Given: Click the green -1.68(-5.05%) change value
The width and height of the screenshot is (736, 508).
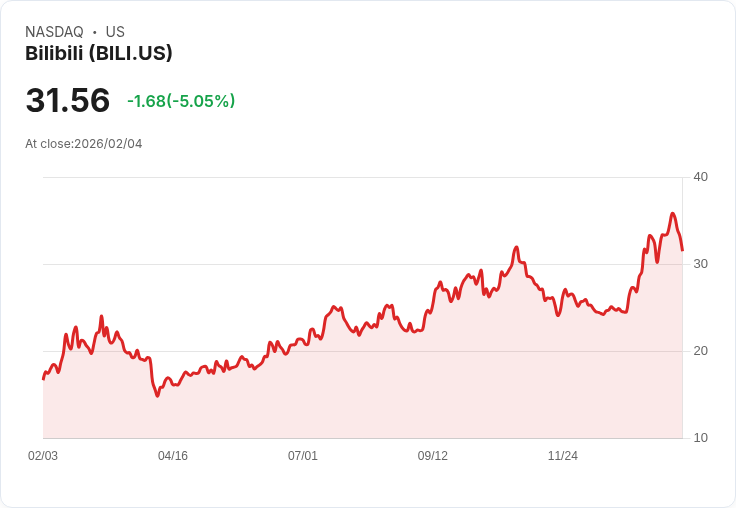Looking at the screenshot, I should [181, 101].
